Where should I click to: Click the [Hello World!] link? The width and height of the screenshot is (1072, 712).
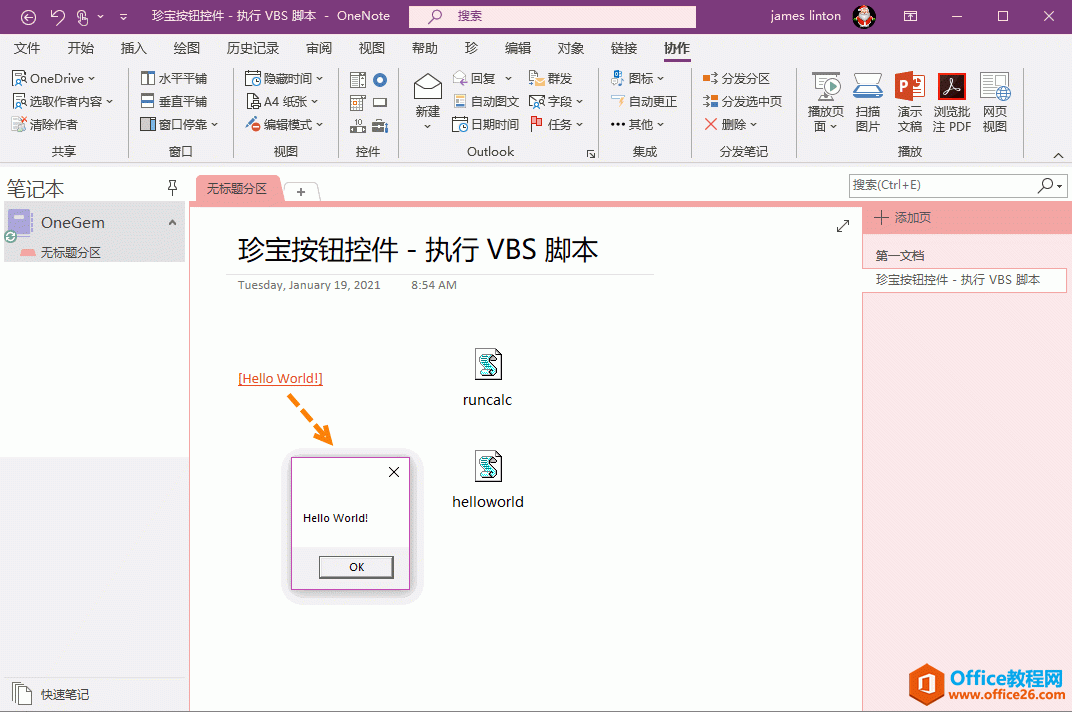[x=280, y=378]
